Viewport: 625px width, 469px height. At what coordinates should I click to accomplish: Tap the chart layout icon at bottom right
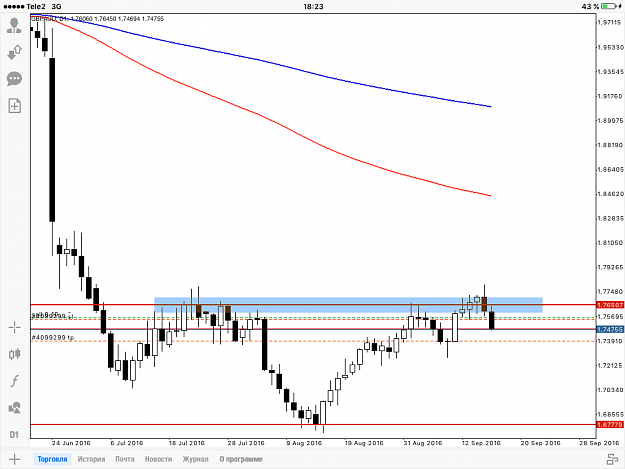[x=612, y=459]
